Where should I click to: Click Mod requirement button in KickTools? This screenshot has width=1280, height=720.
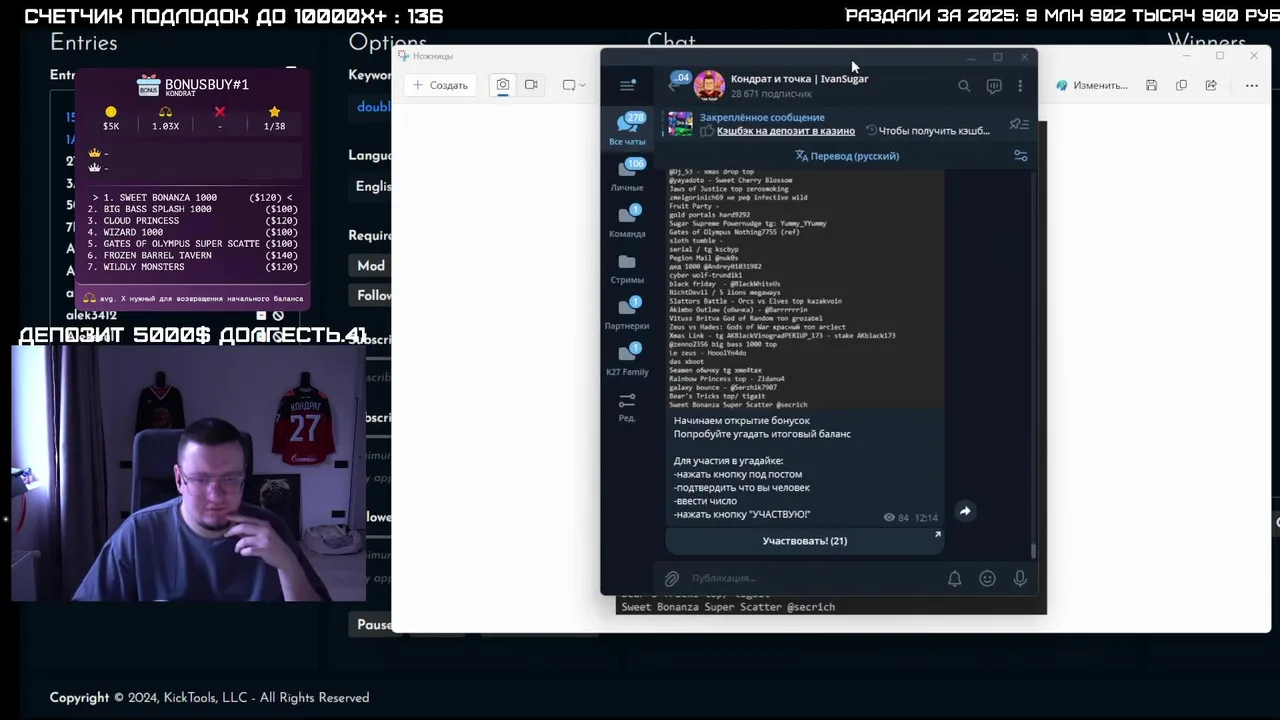click(x=371, y=265)
